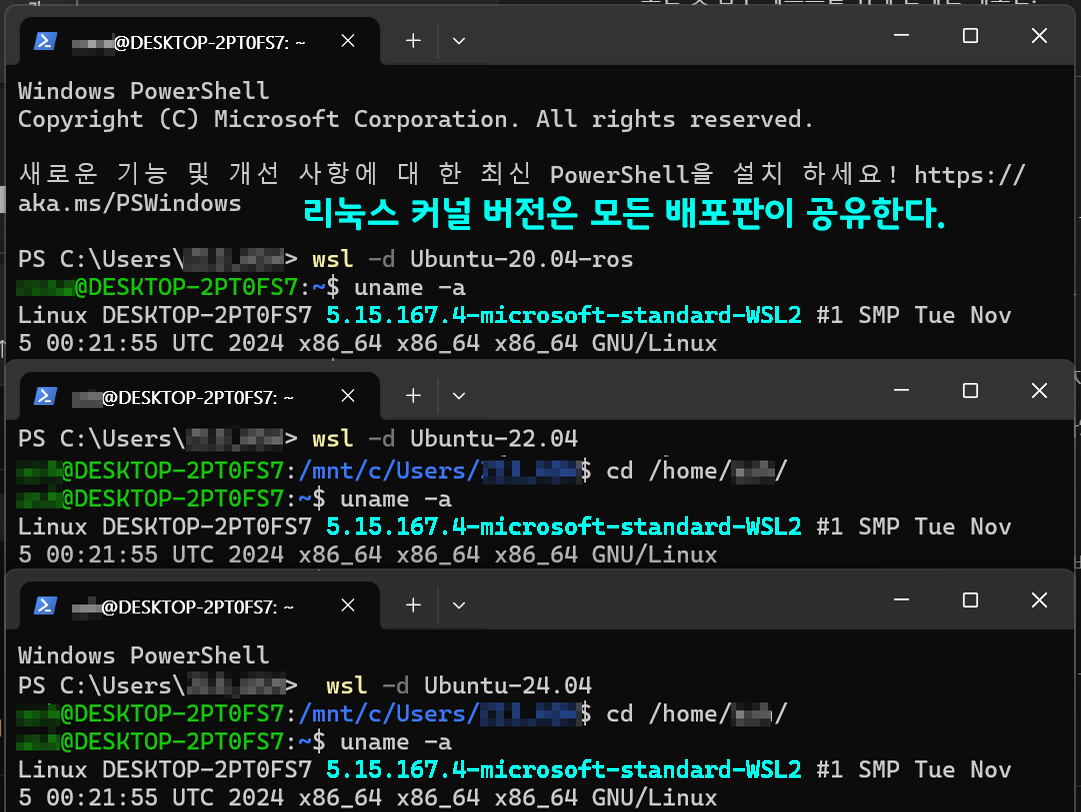
Task: Click the kernel version text in the bottom terminal
Action: coord(564,769)
